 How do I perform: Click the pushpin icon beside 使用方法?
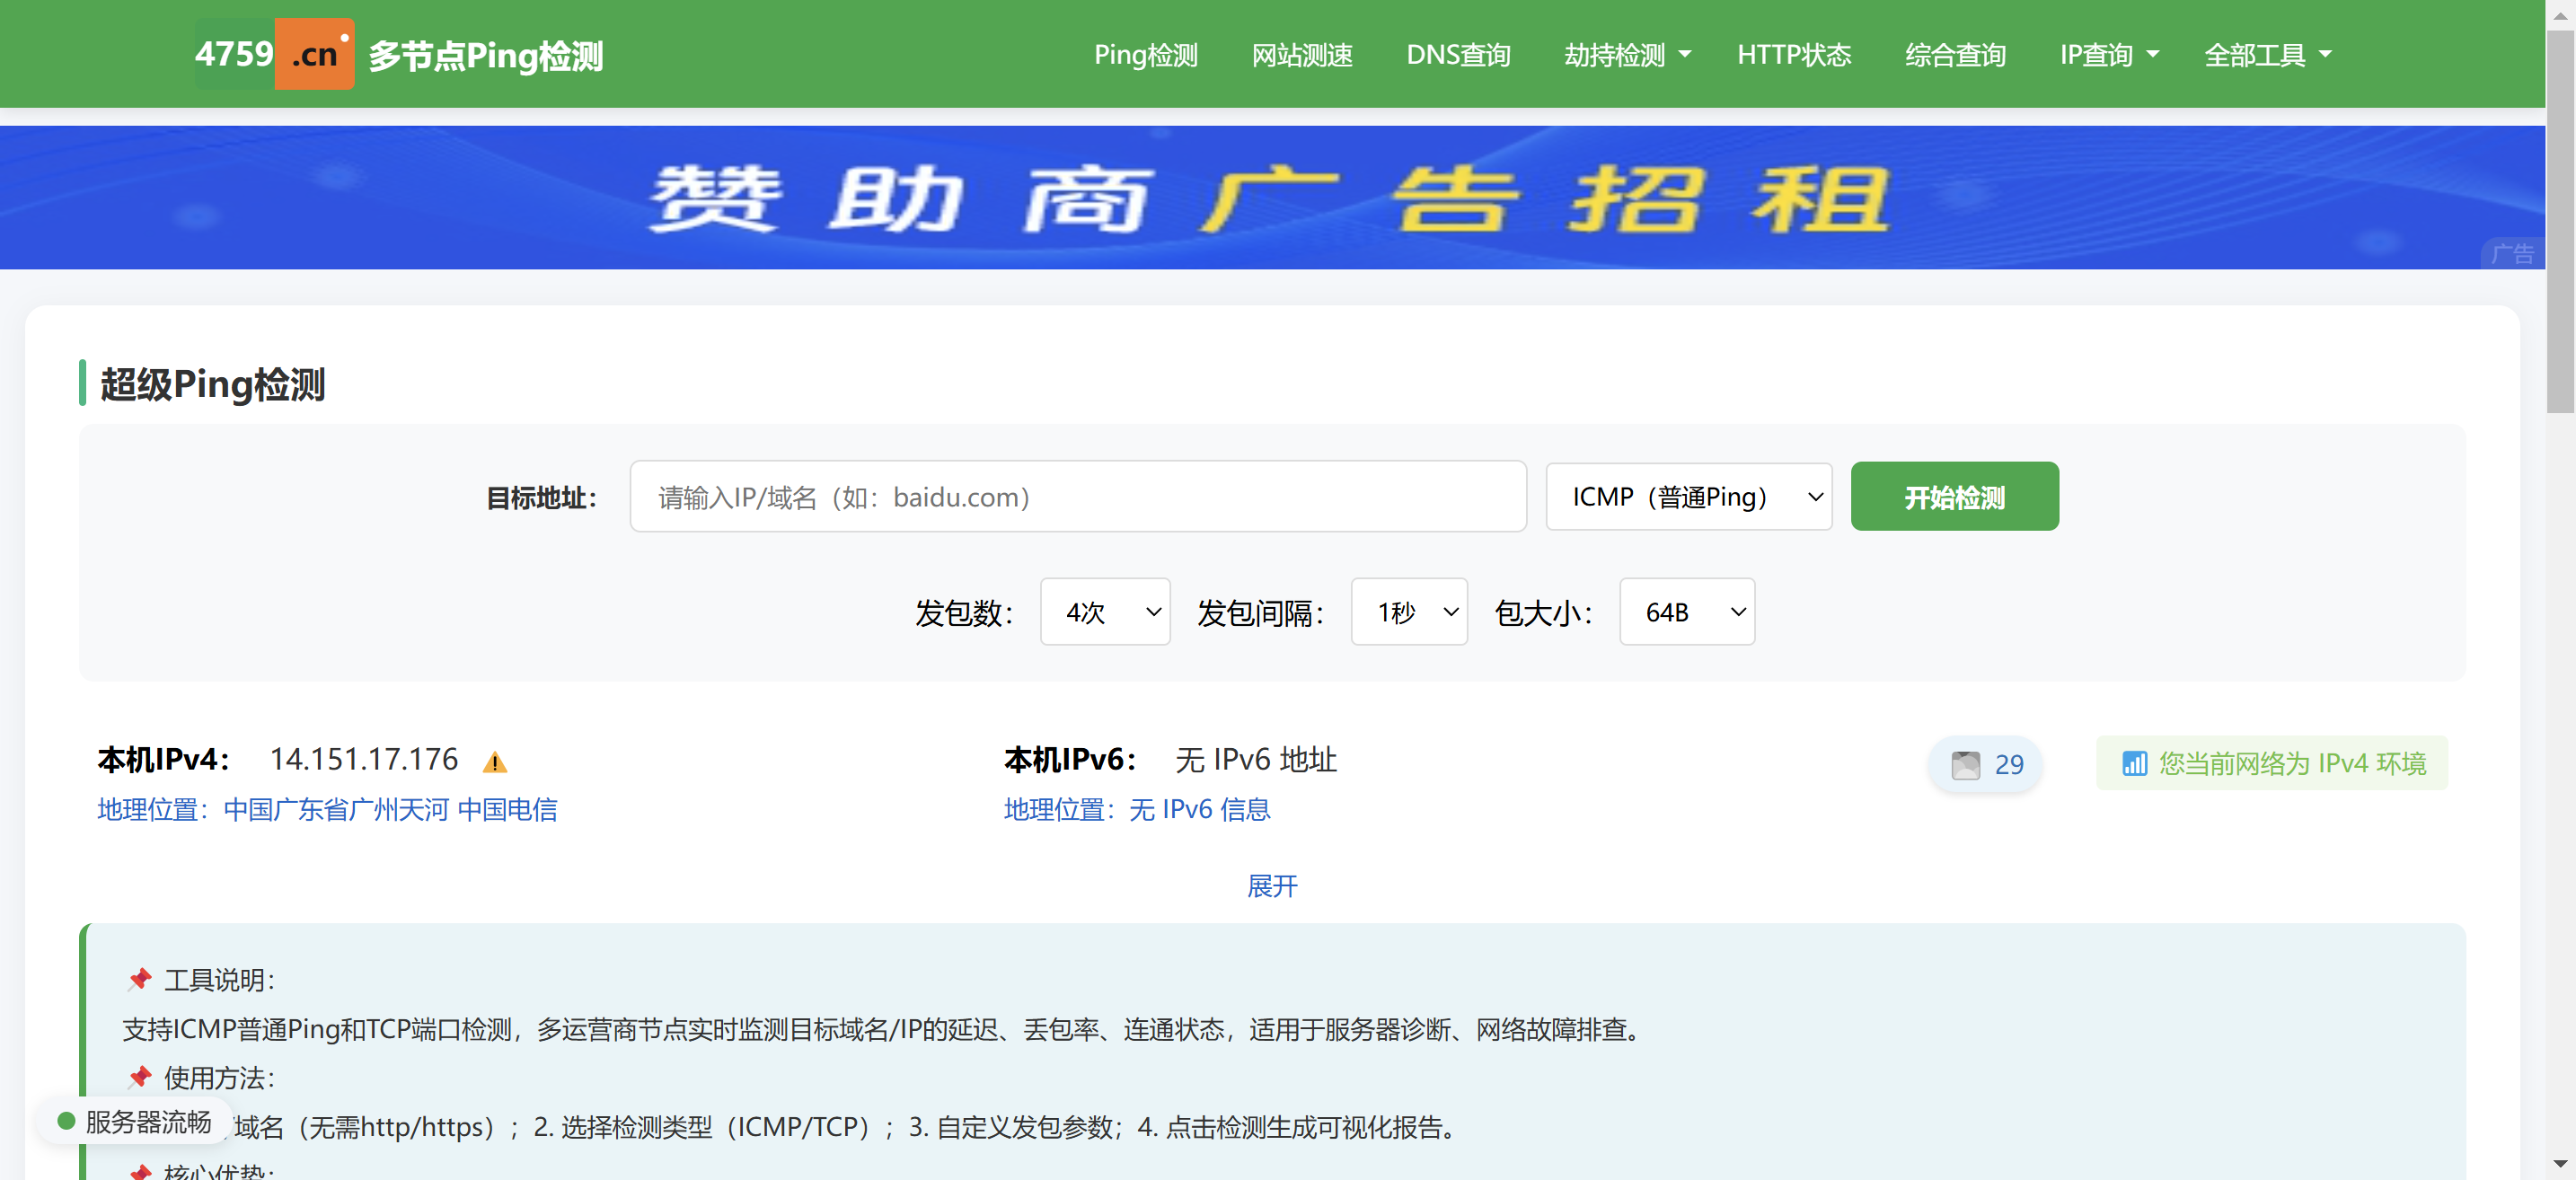point(139,1077)
